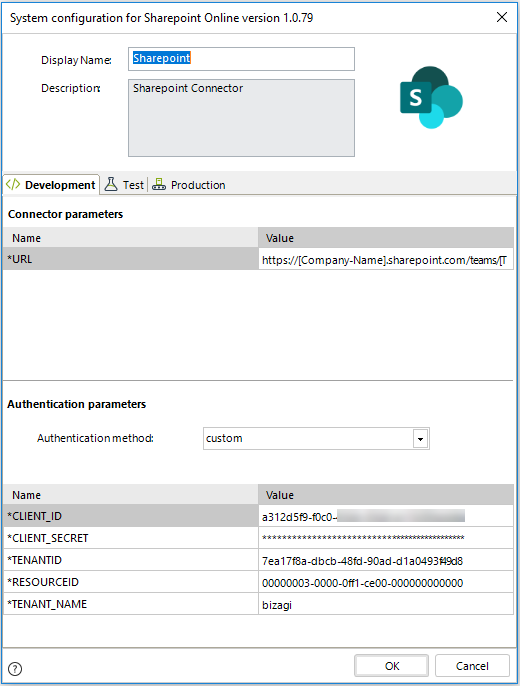Click Authentication parameters Name column header
The width and height of the screenshot is (520, 686).
131,494
